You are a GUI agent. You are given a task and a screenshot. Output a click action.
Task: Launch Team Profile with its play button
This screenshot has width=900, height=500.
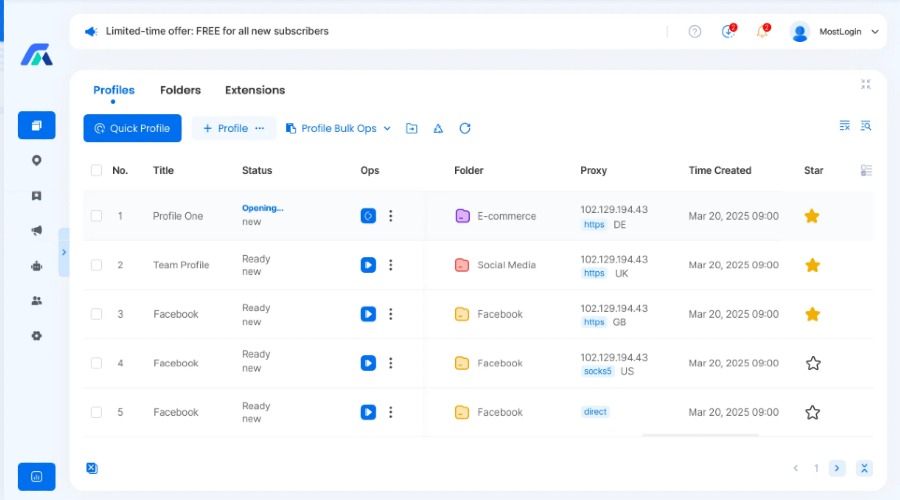coord(368,265)
